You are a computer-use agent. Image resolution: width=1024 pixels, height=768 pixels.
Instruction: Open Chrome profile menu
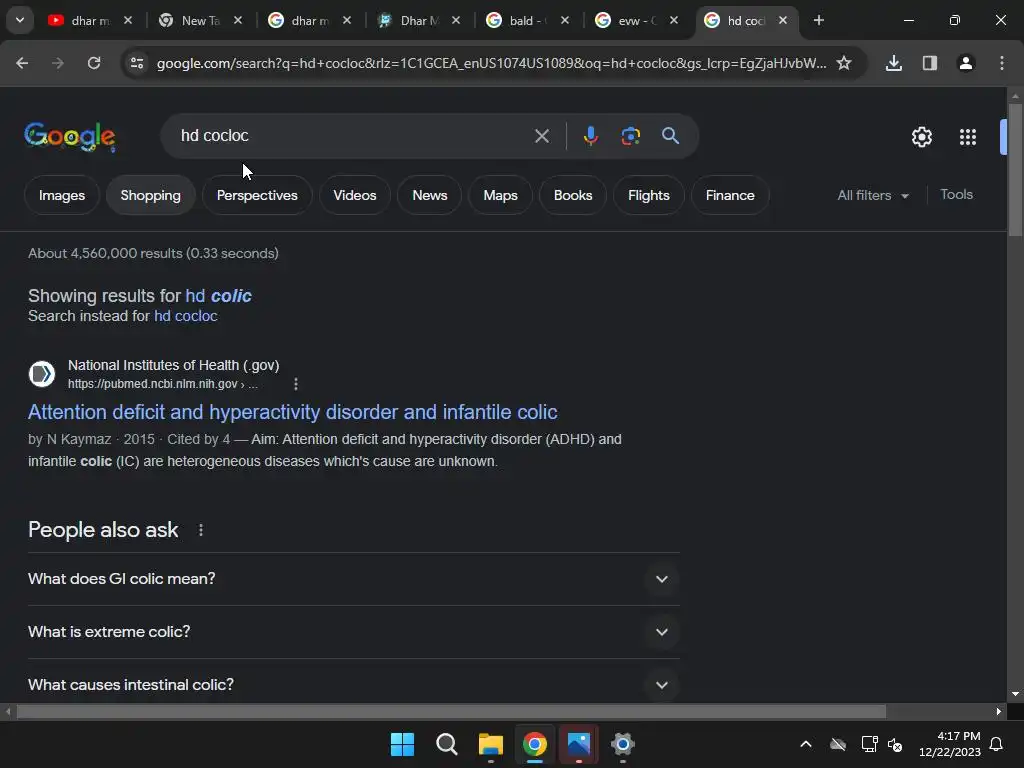pyautogui.click(x=966, y=63)
